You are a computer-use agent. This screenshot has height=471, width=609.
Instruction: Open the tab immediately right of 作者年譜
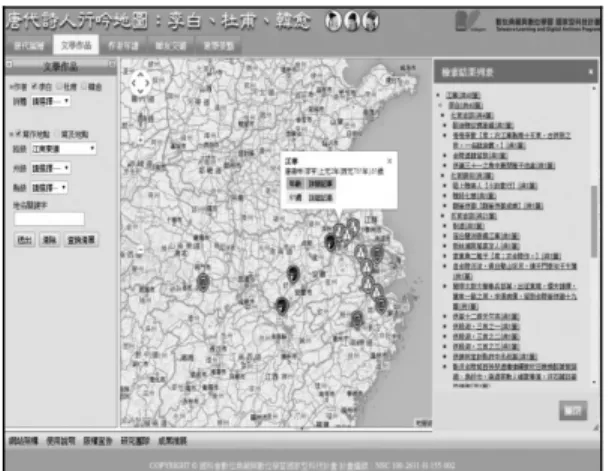(x=171, y=46)
